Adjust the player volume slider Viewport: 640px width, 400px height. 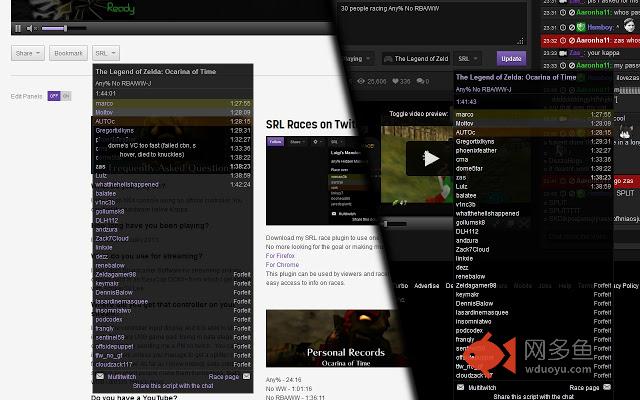pos(64,28)
